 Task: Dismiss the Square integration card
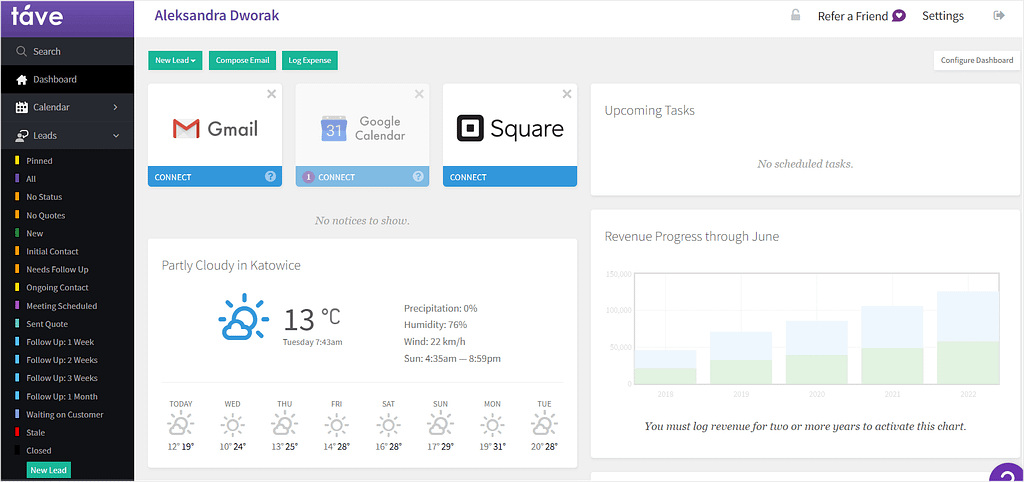567,94
